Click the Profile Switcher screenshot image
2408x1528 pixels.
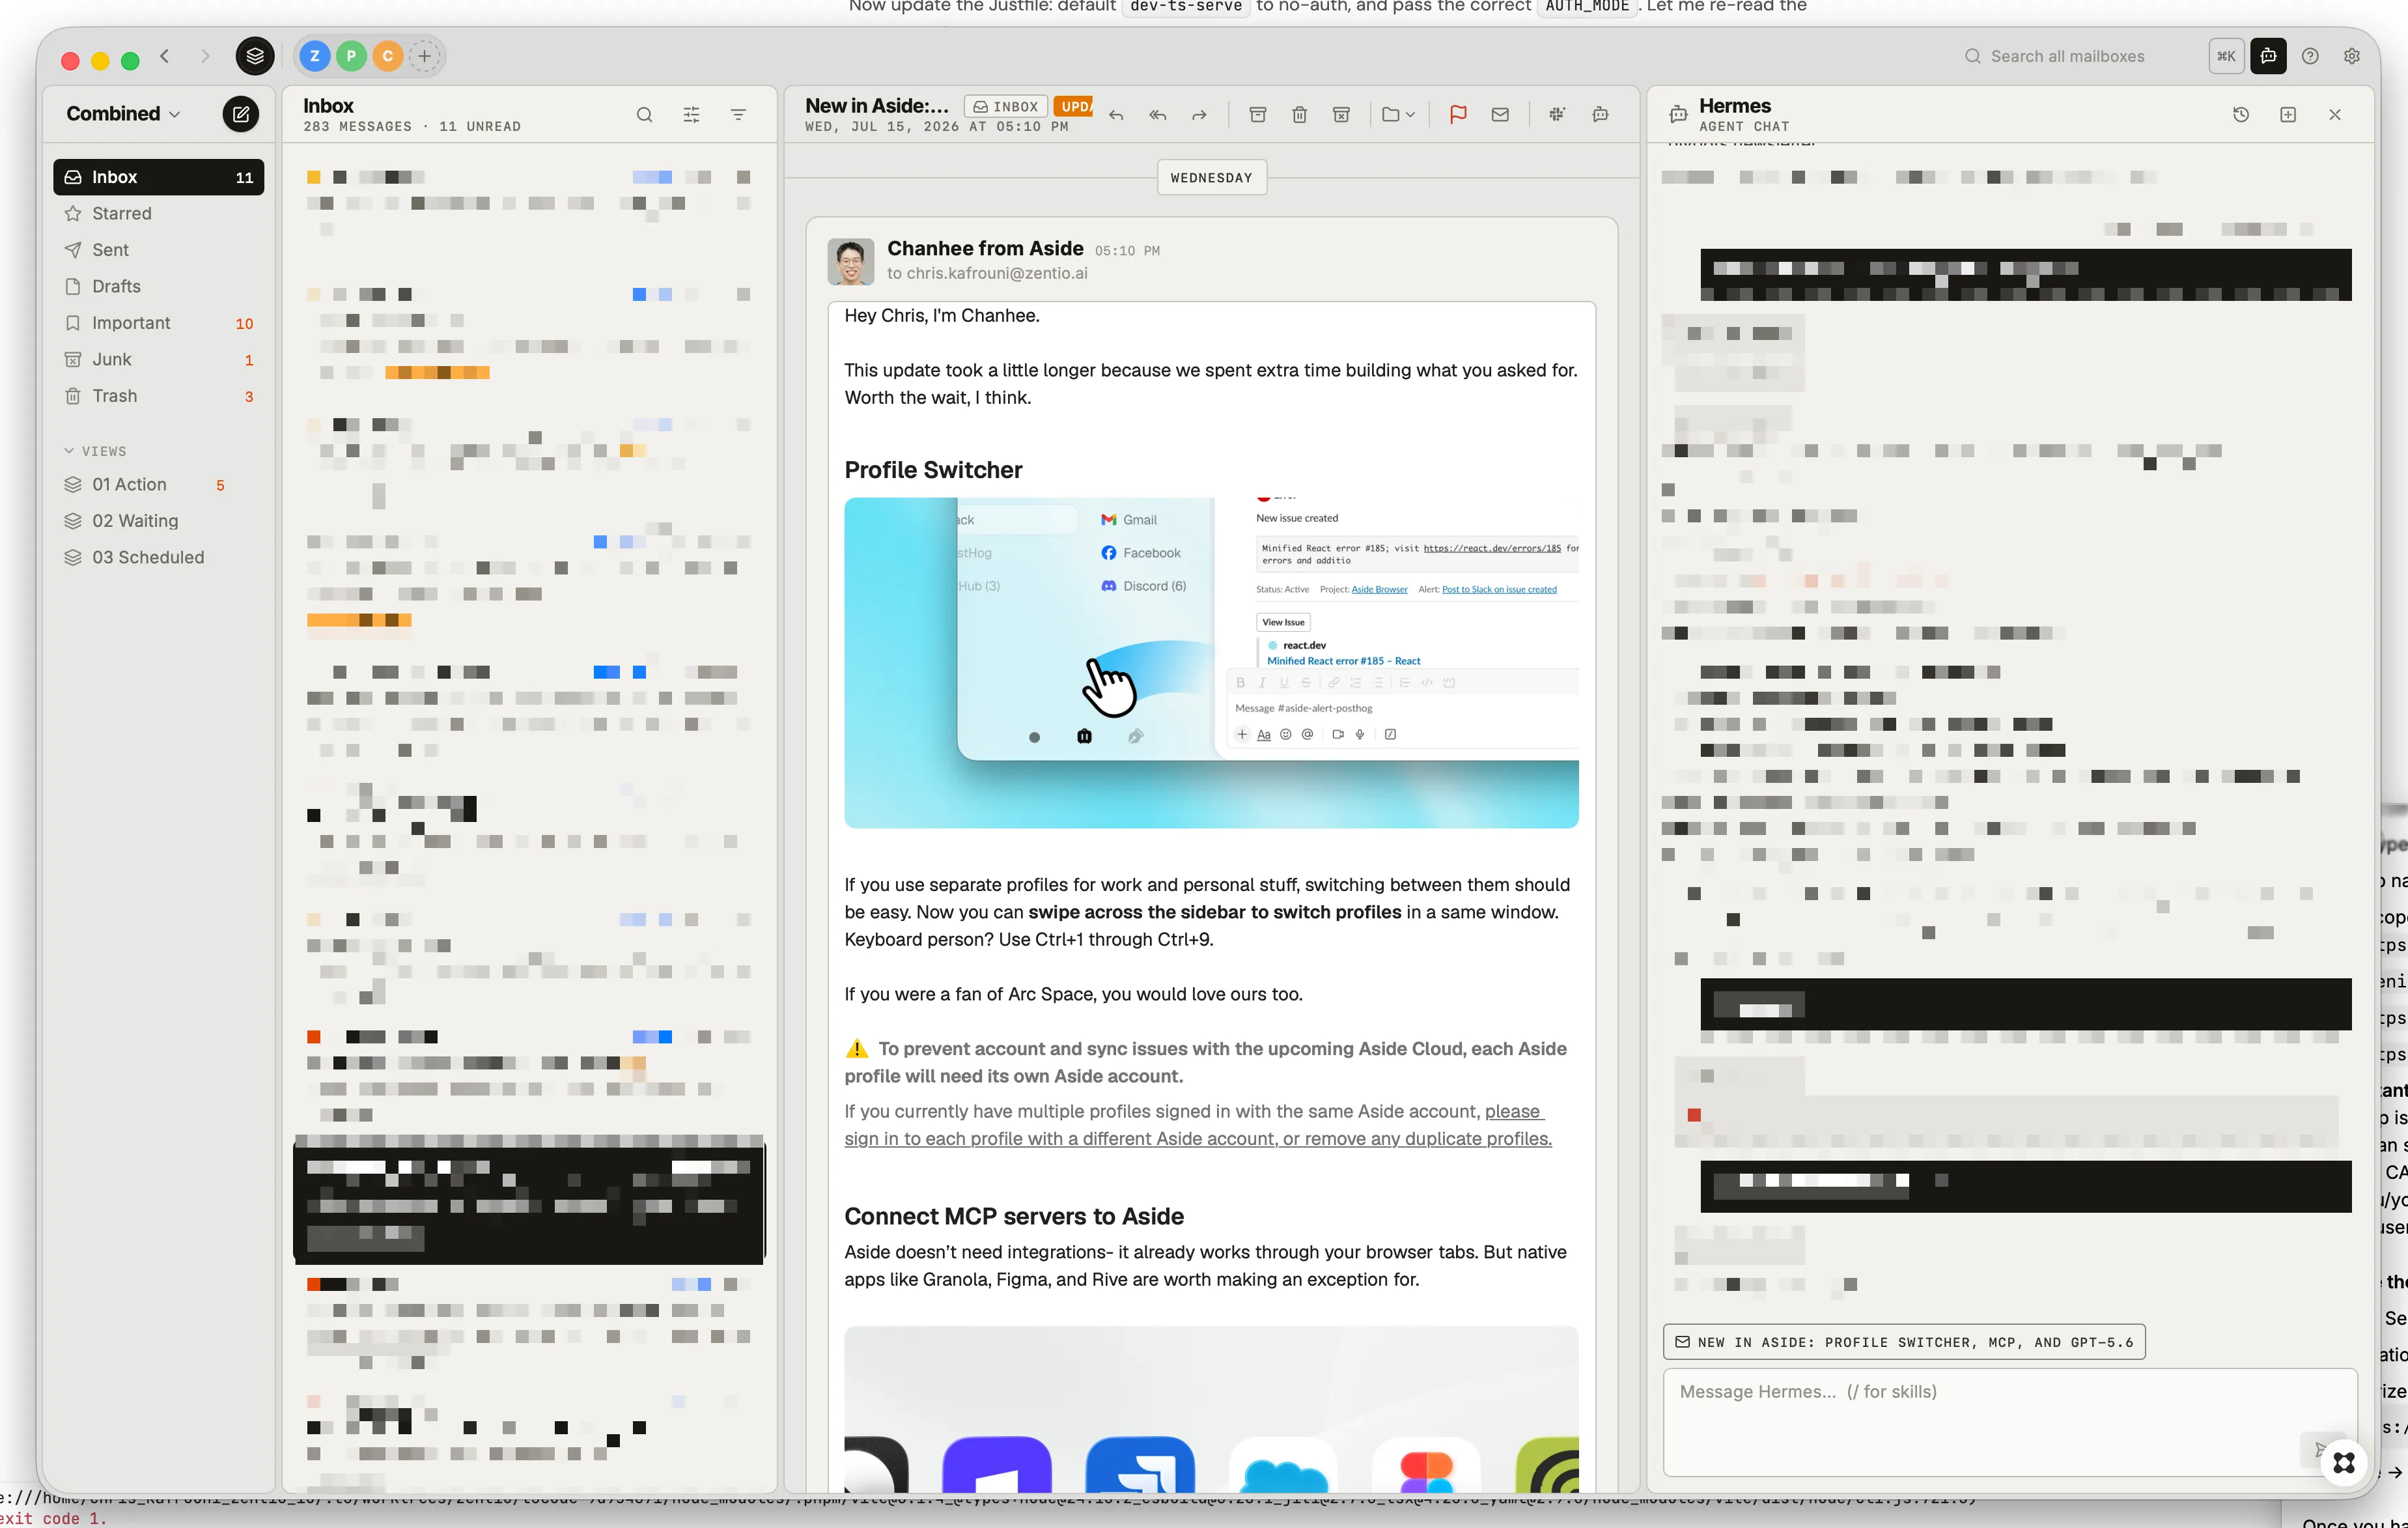point(1211,662)
